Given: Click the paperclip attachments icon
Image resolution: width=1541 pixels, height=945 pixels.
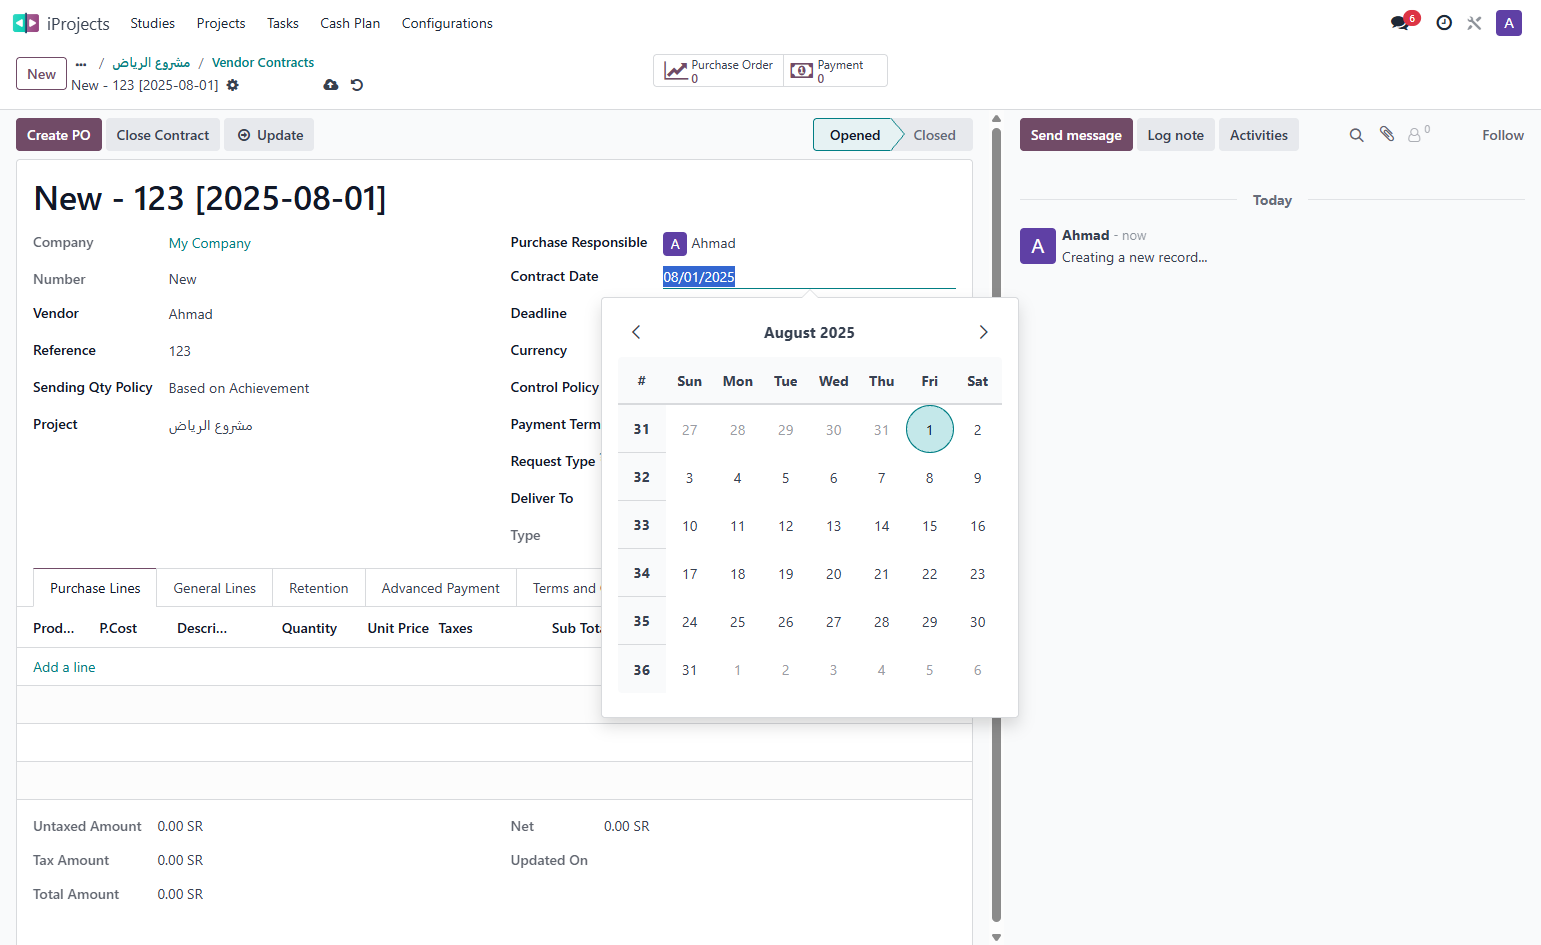Looking at the screenshot, I should coord(1387,134).
